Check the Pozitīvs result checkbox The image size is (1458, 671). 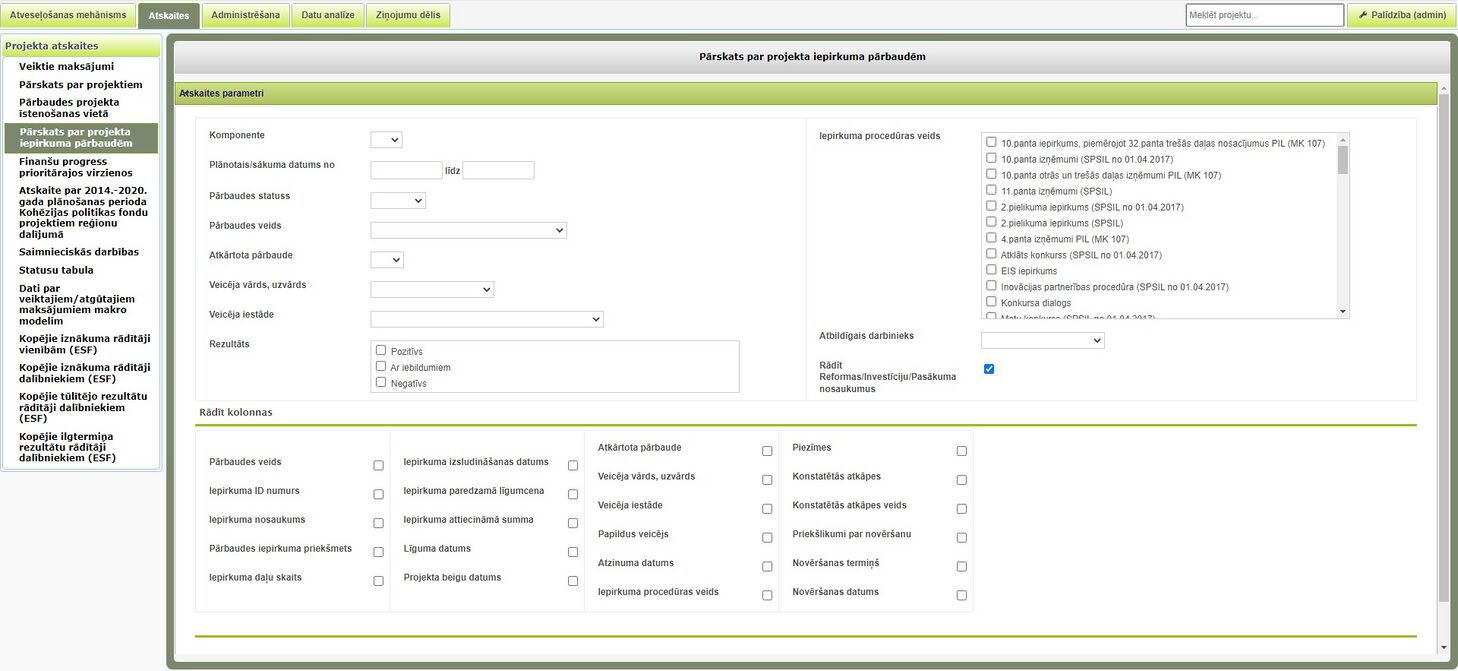tap(381, 350)
